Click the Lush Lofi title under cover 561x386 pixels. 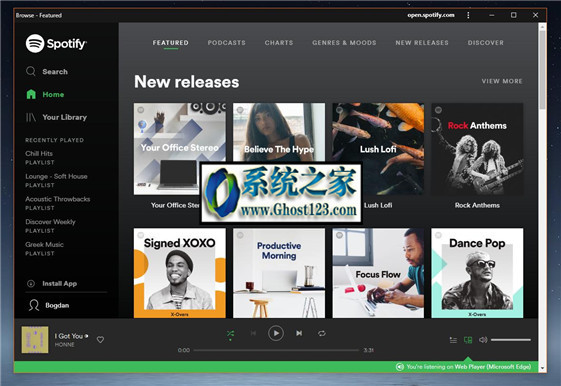378,205
